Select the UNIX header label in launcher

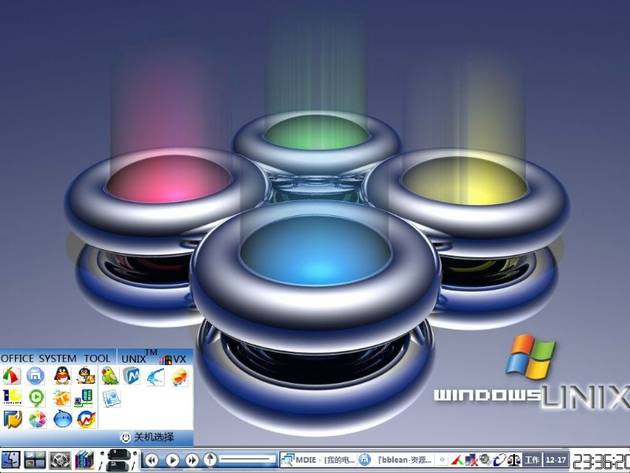coord(133,358)
